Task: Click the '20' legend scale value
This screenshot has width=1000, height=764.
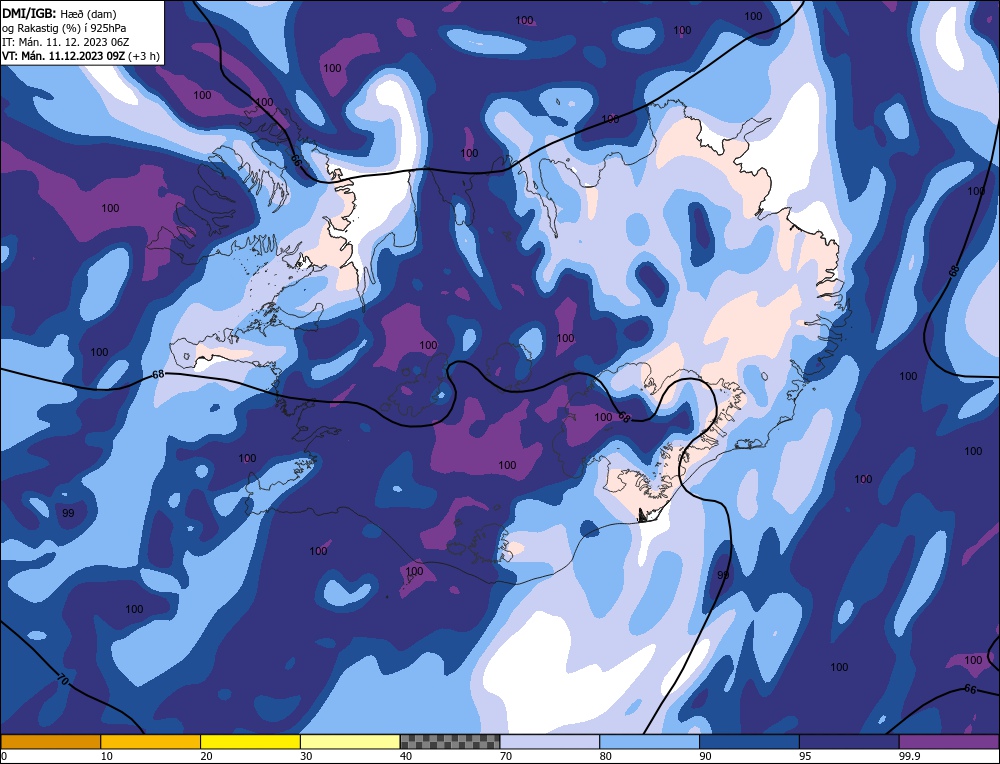Action: pyautogui.click(x=207, y=756)
